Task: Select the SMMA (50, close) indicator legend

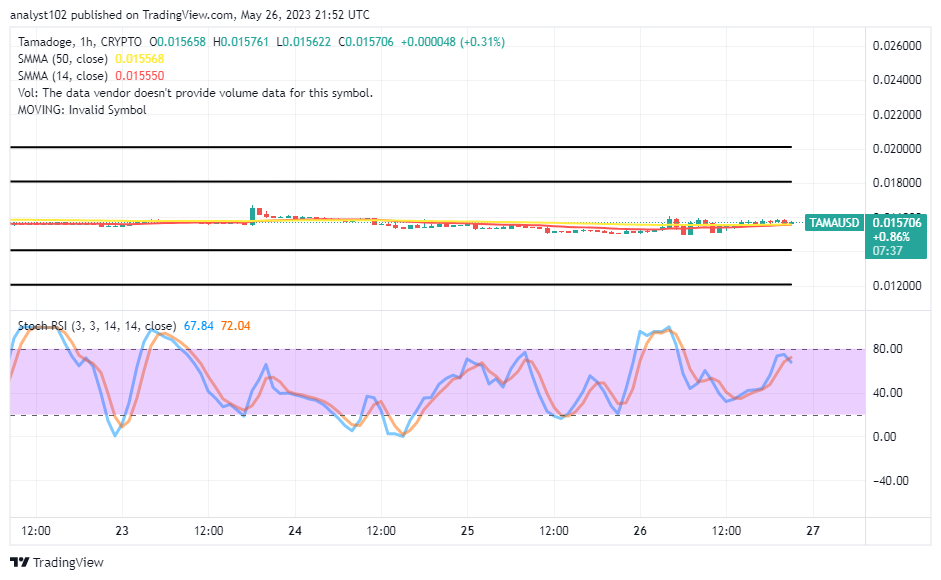Action: click(62, 59)
